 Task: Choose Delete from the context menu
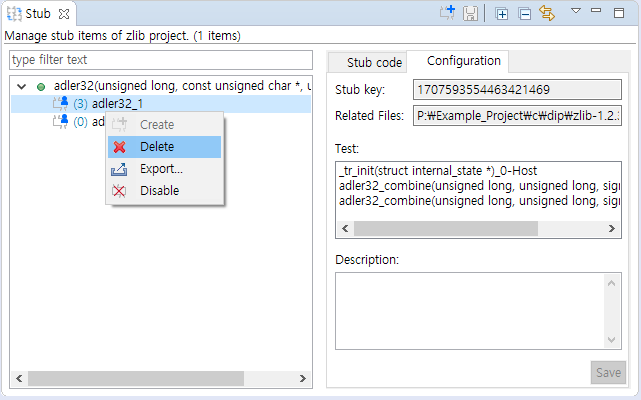pyautogui.click(x=157, y=147)
